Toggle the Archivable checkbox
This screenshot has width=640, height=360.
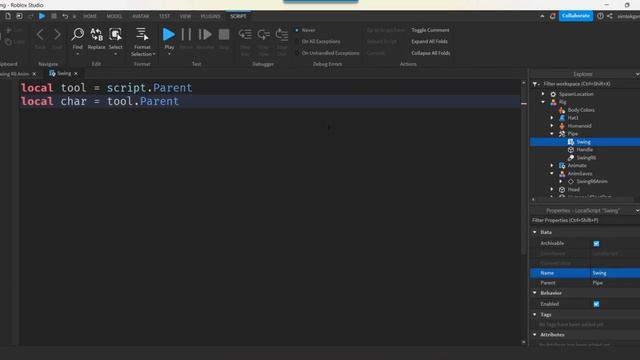coord(596,244)
